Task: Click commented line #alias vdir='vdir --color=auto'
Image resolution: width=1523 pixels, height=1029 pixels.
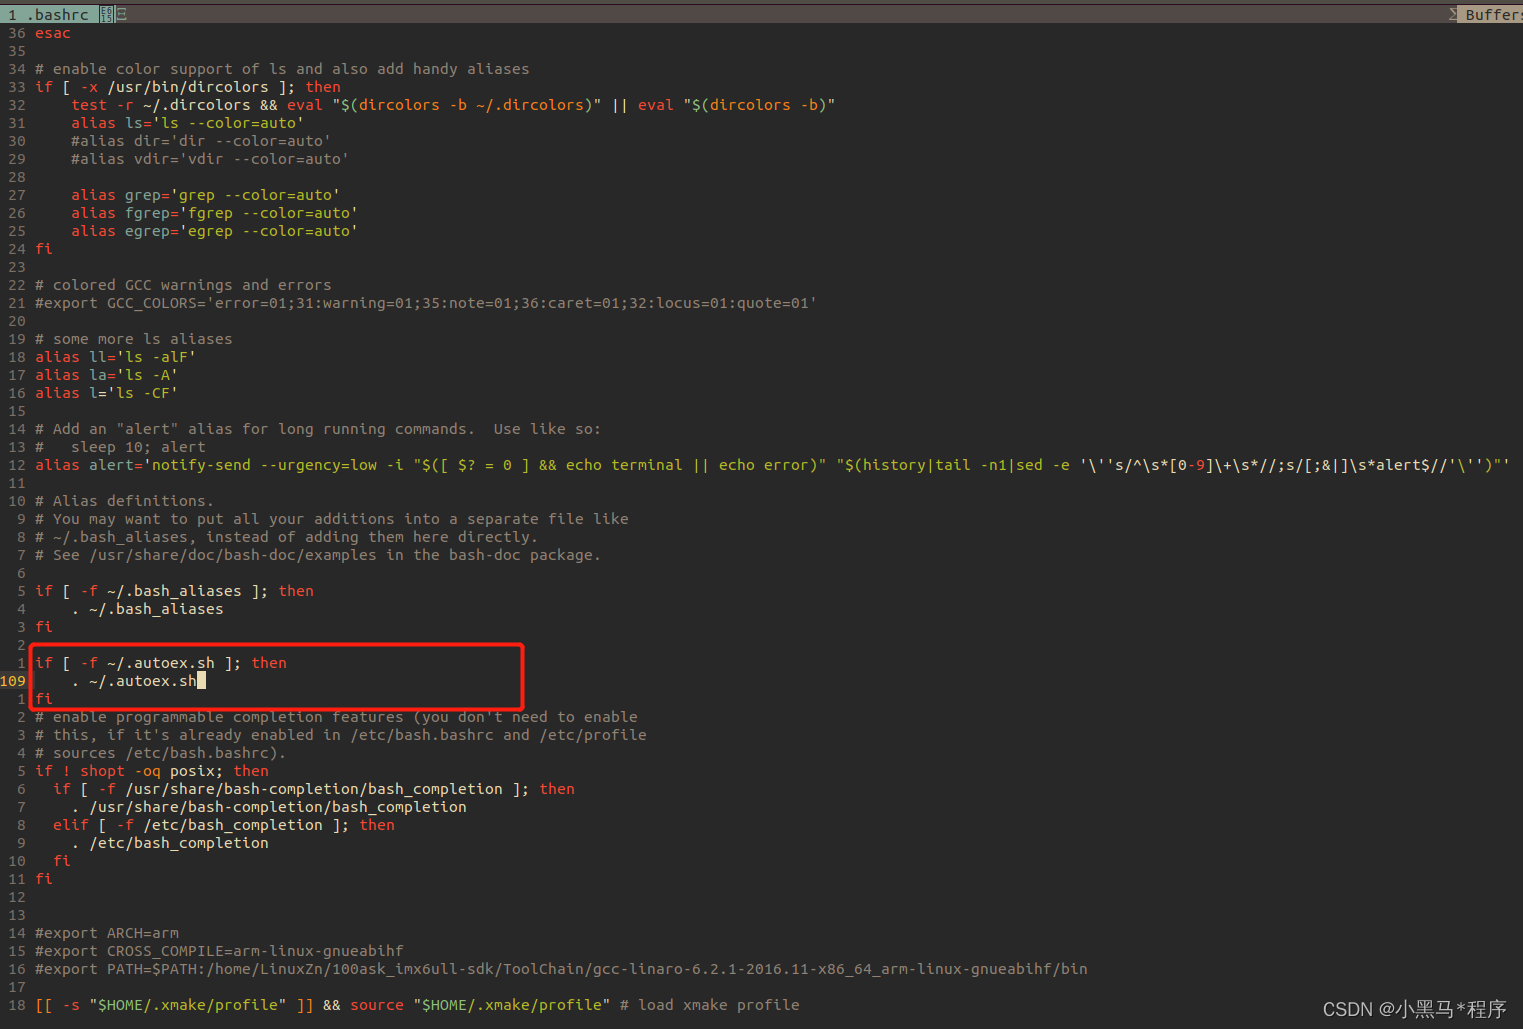Action: point(210,159)
